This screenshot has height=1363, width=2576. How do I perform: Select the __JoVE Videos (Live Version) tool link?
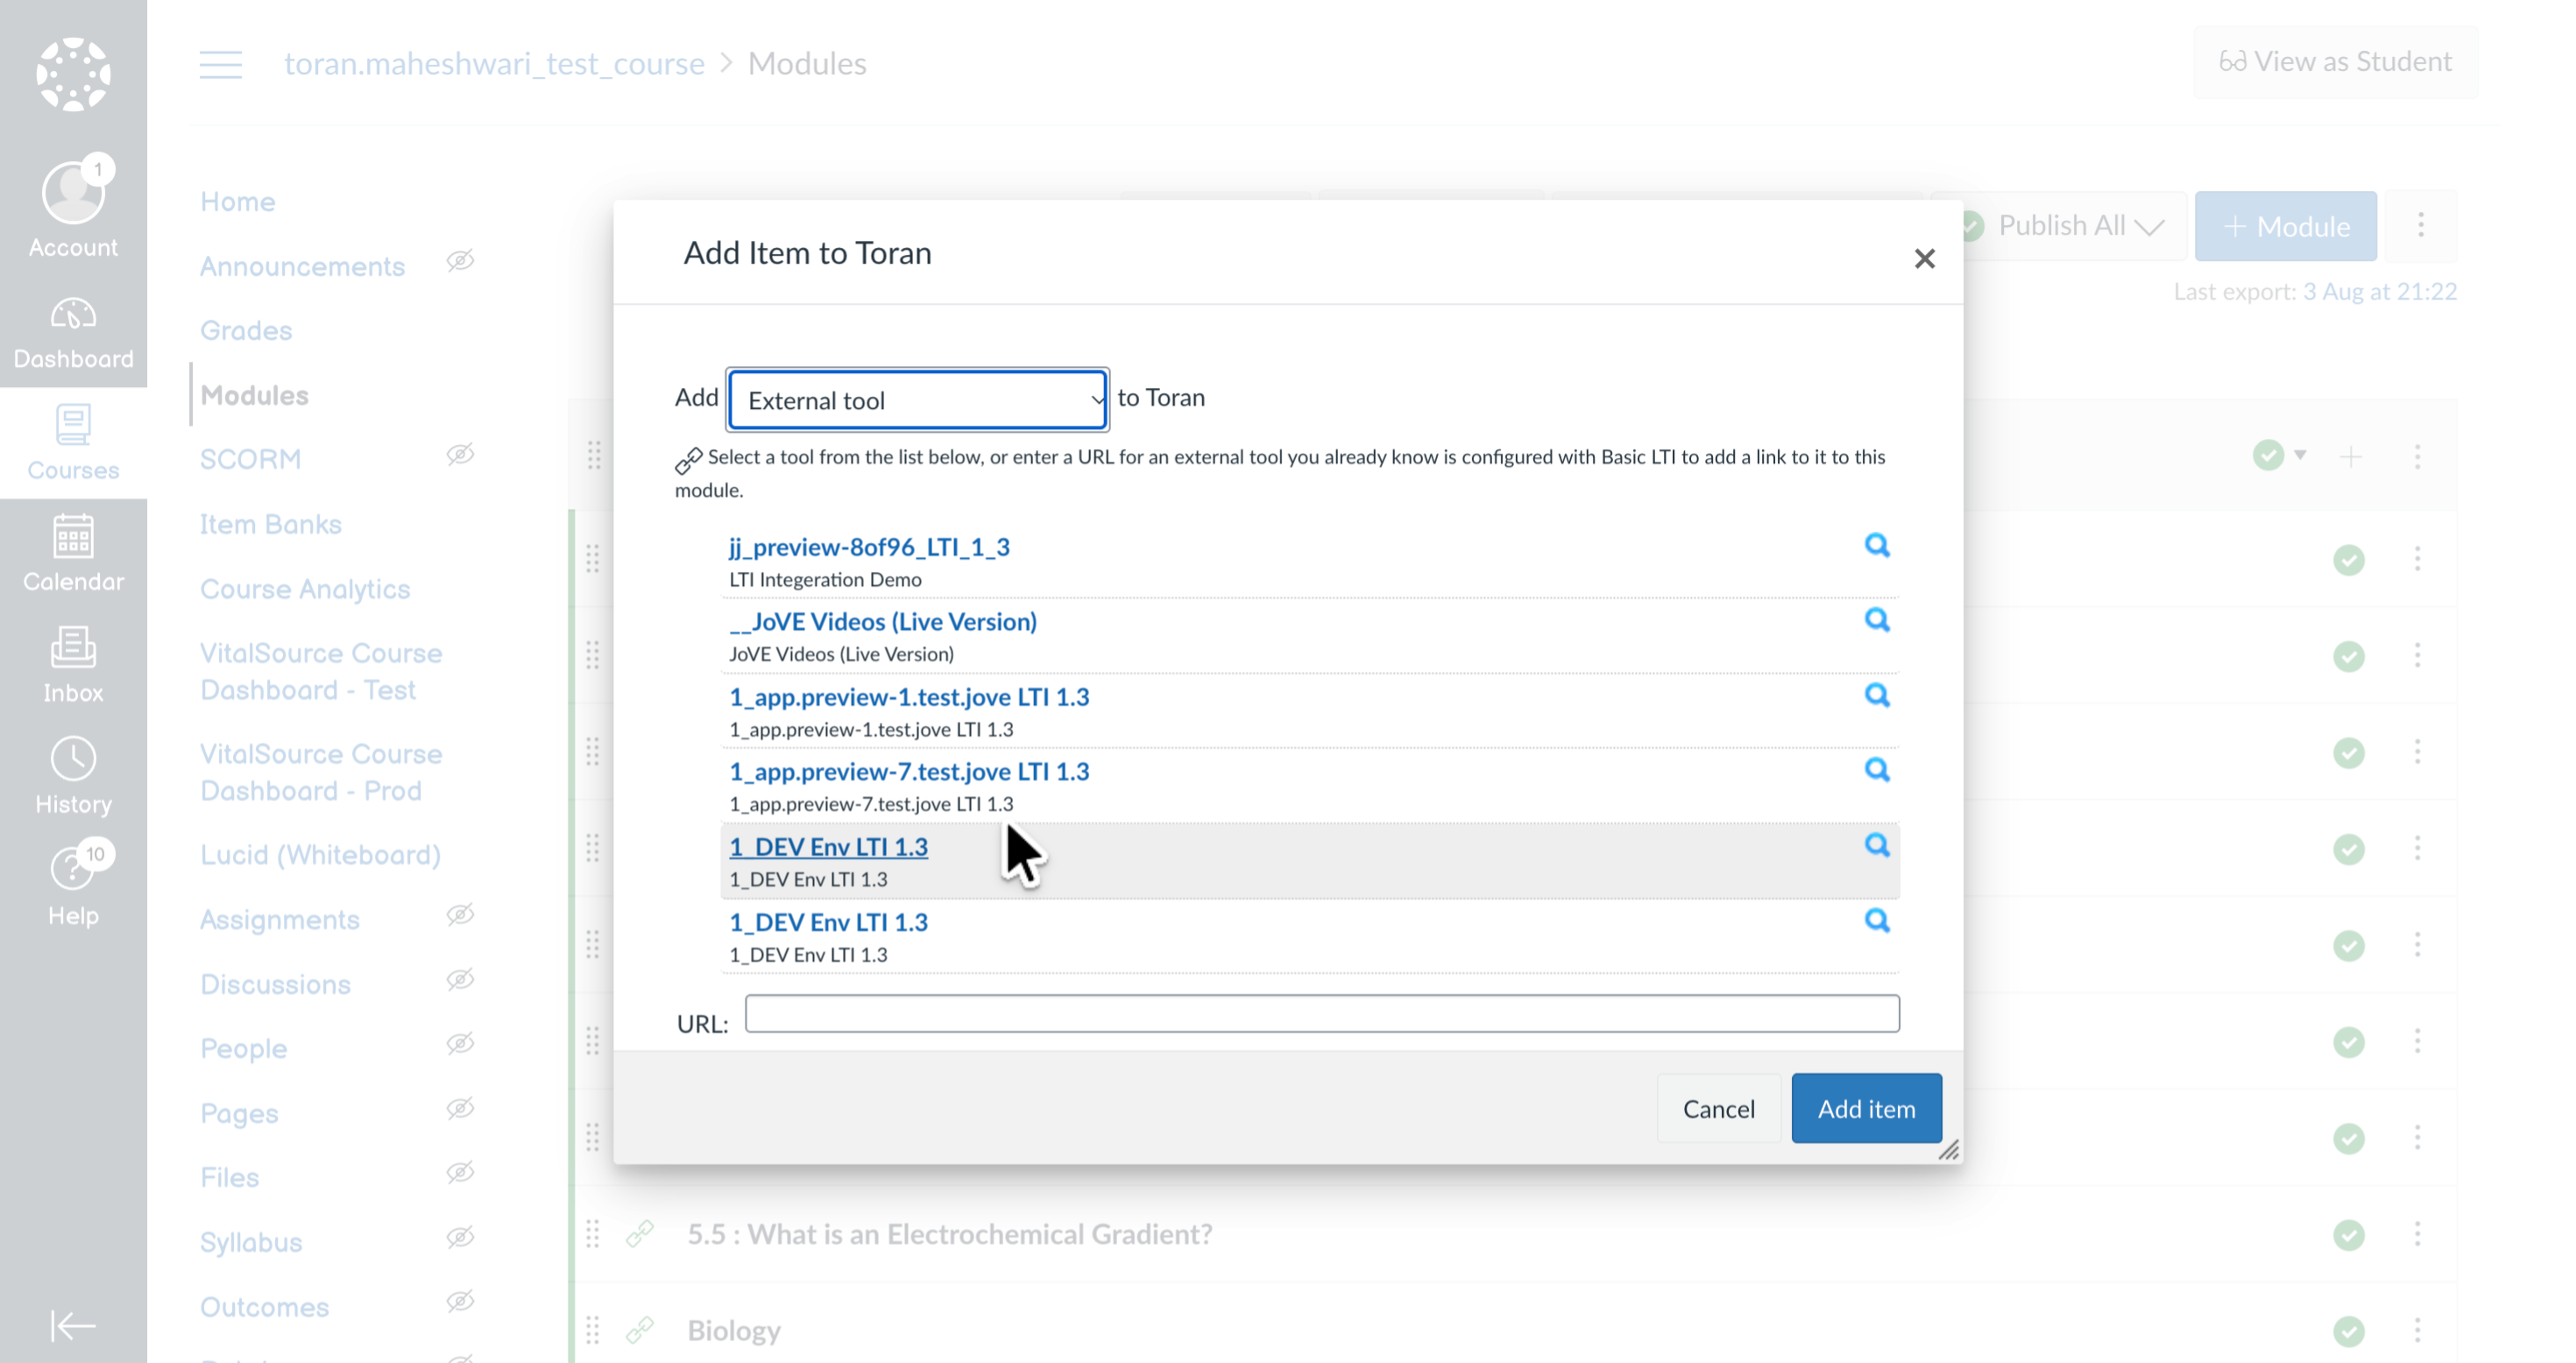coord(883,621)
